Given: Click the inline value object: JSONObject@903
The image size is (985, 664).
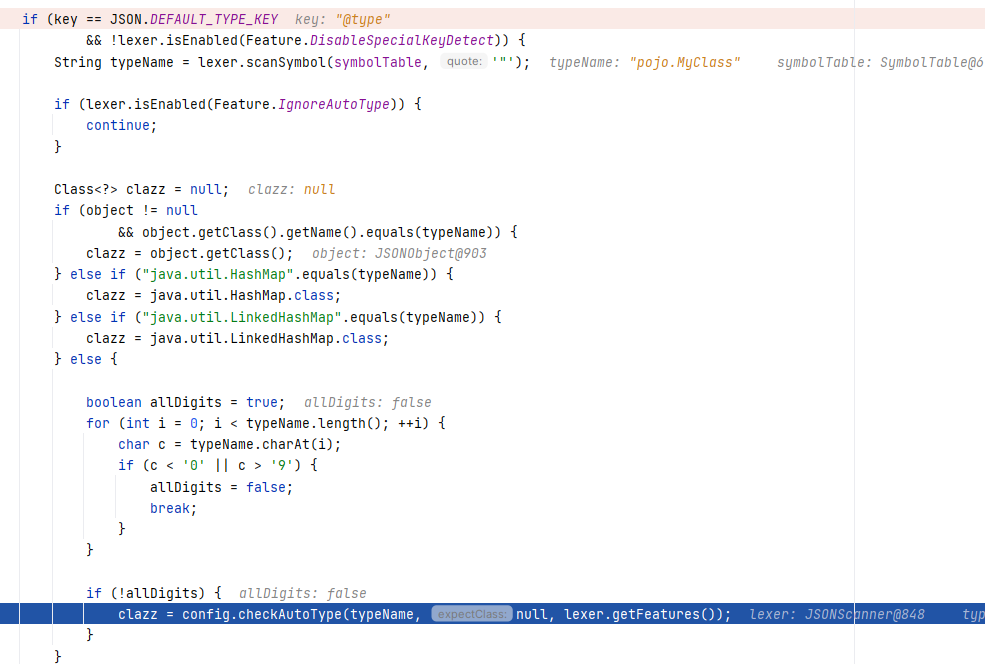Looking at the screenshot, I should (399, 253).
